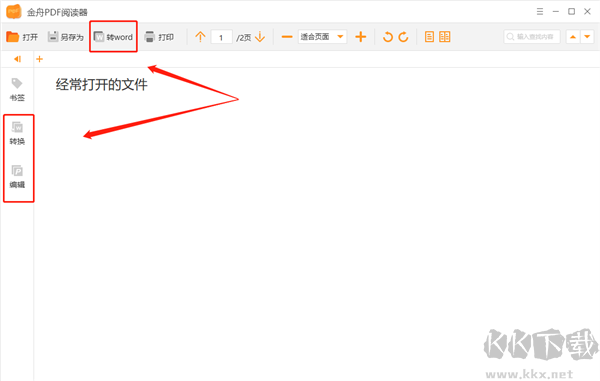Maximize the PDF reader window
600x381 pixels.
point(571,11)
